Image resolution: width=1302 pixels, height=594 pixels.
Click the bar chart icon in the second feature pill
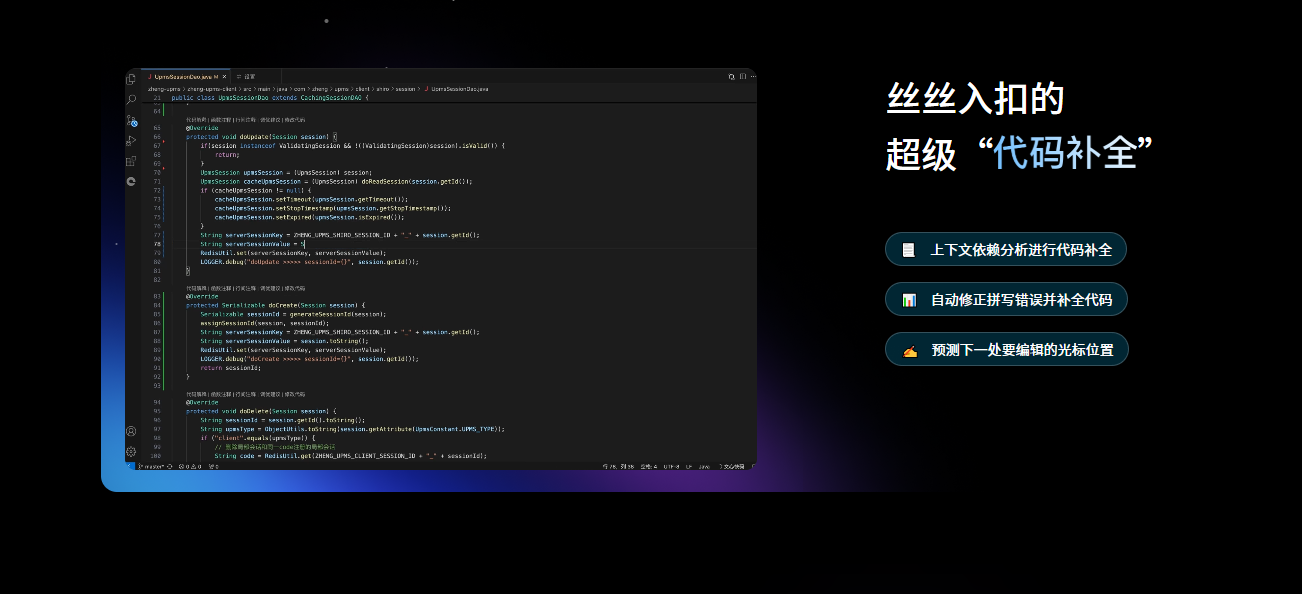coord(909,300)
